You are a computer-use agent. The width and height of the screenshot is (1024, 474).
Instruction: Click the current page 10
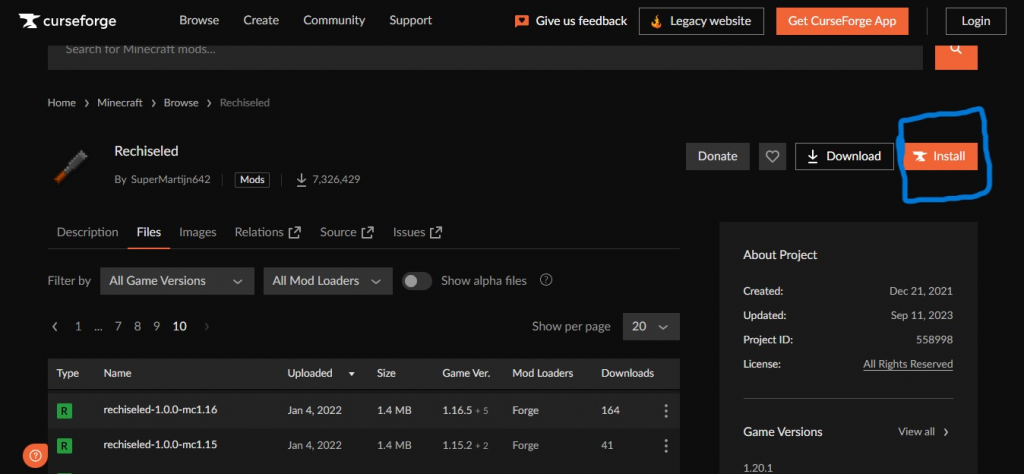tap(180, 326)
